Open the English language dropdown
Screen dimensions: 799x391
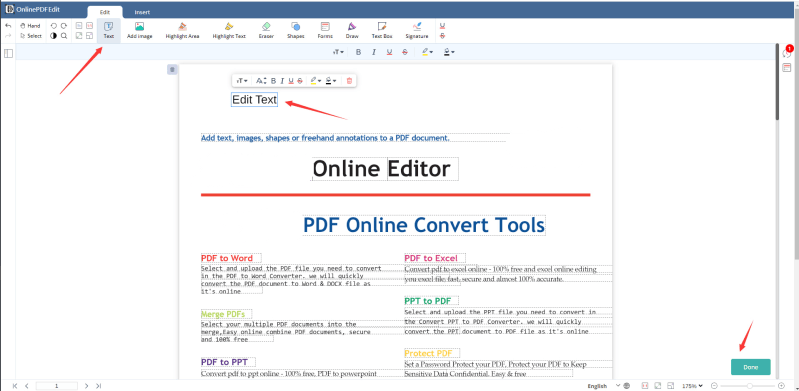pos(603,386)
